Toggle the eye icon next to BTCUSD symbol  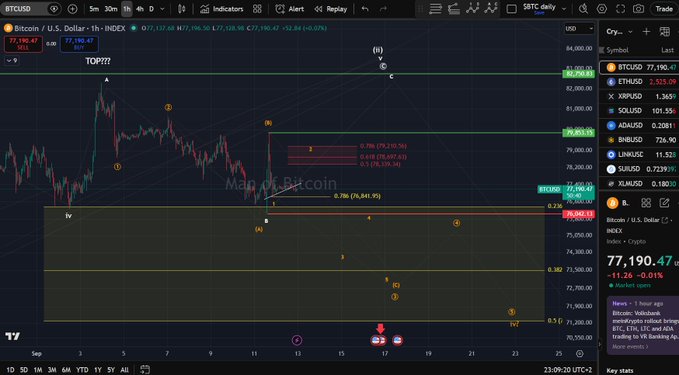(54, 9)
